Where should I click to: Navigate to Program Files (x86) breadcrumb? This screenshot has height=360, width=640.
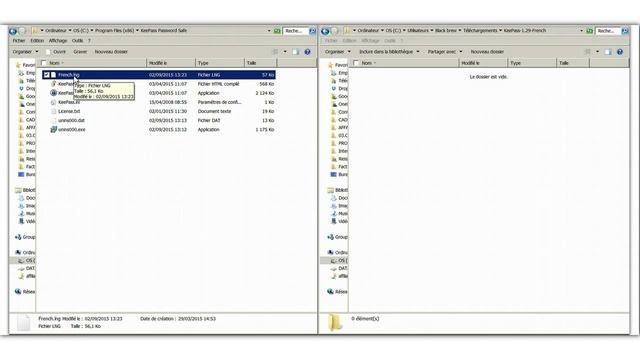(114, 31)
